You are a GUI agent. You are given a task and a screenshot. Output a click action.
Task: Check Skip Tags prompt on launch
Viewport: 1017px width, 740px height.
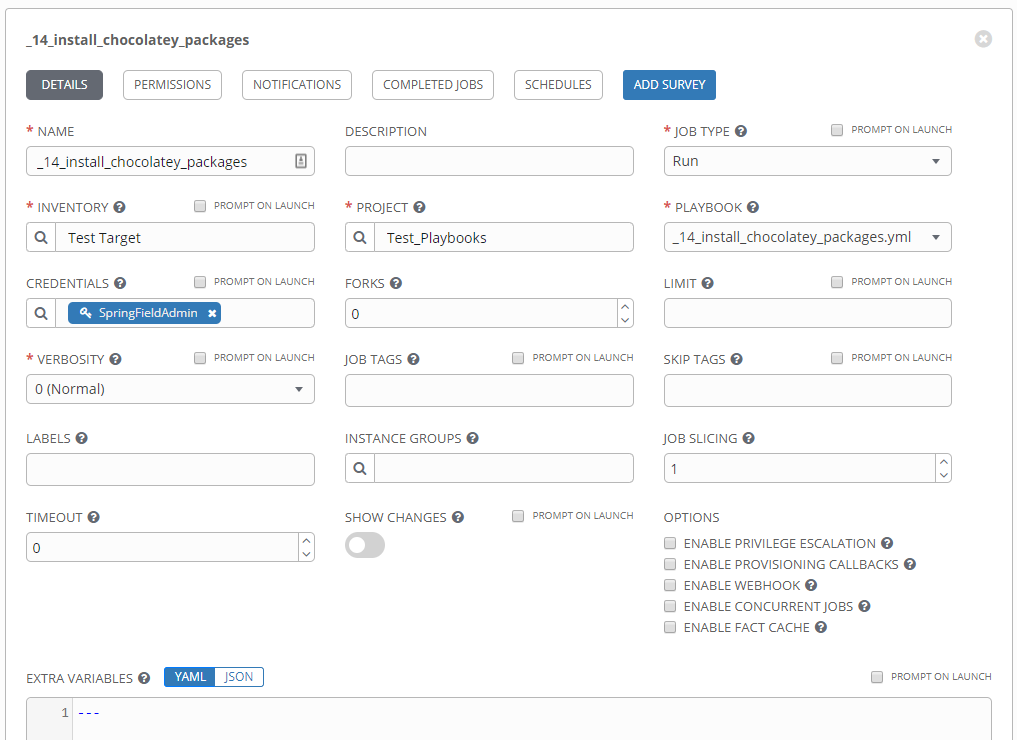click(837, 357)
